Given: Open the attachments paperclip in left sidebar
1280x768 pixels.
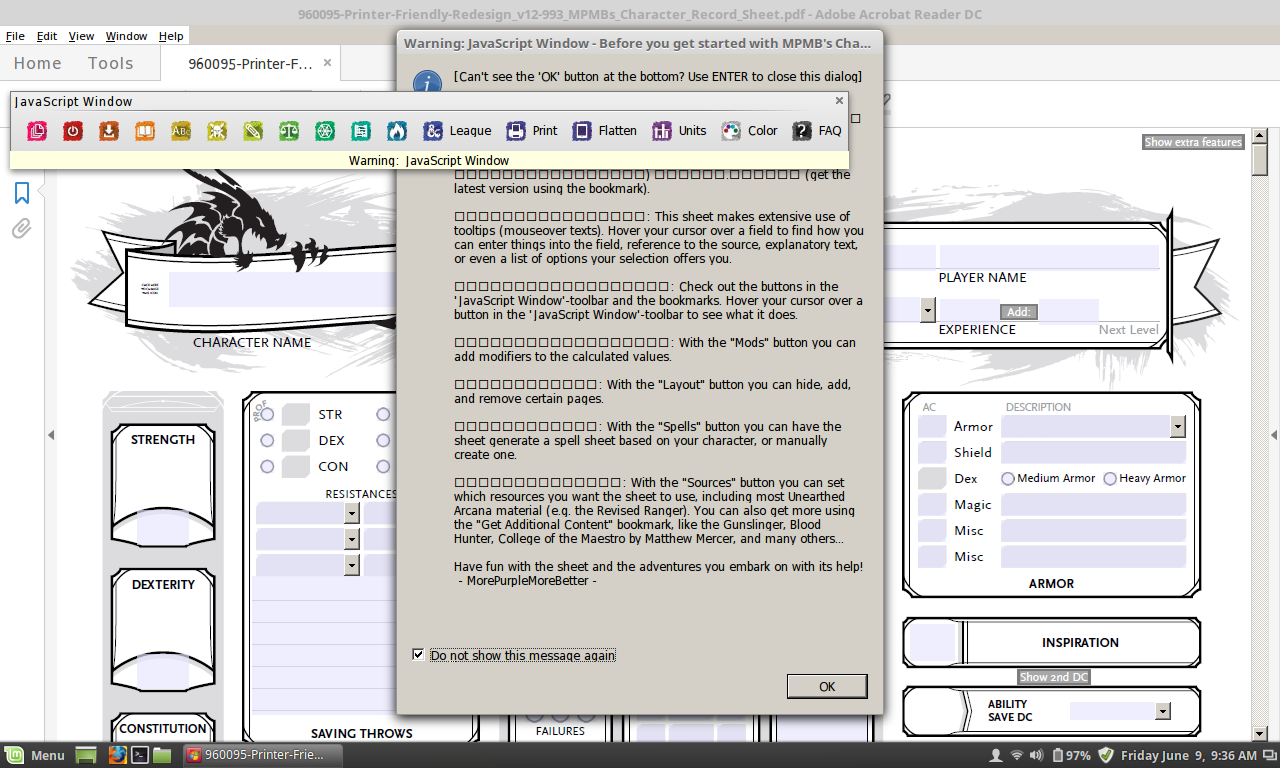Looking at the screenshot, I should 21,229.
